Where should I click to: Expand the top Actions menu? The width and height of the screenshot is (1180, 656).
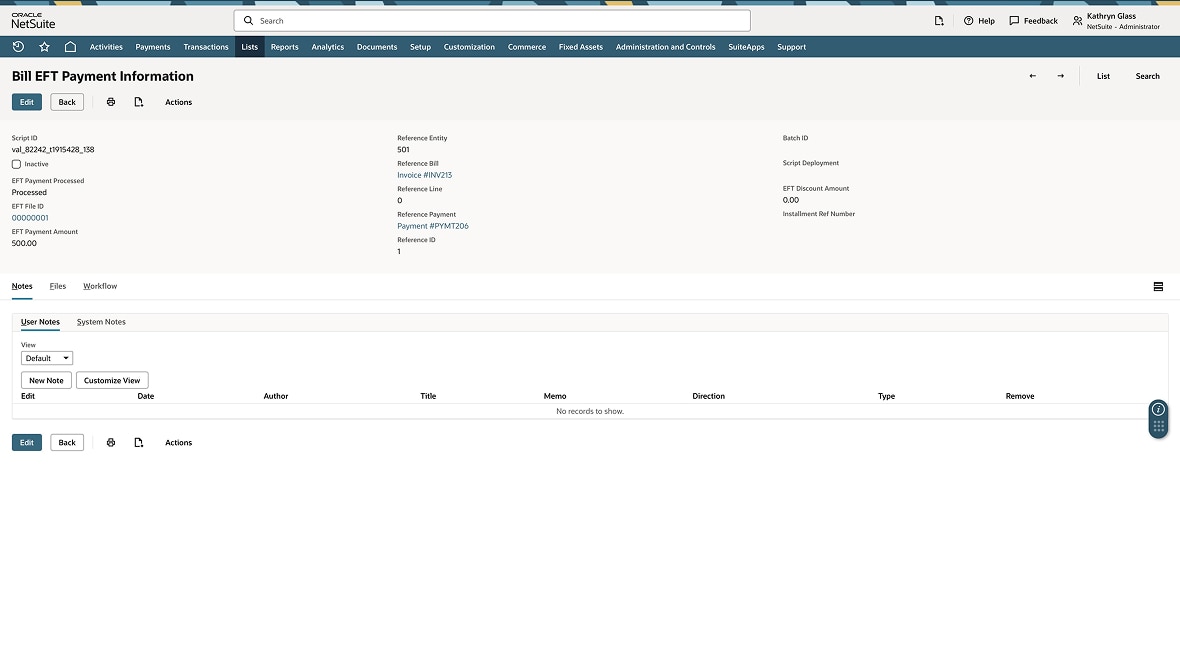click(178, 102)
